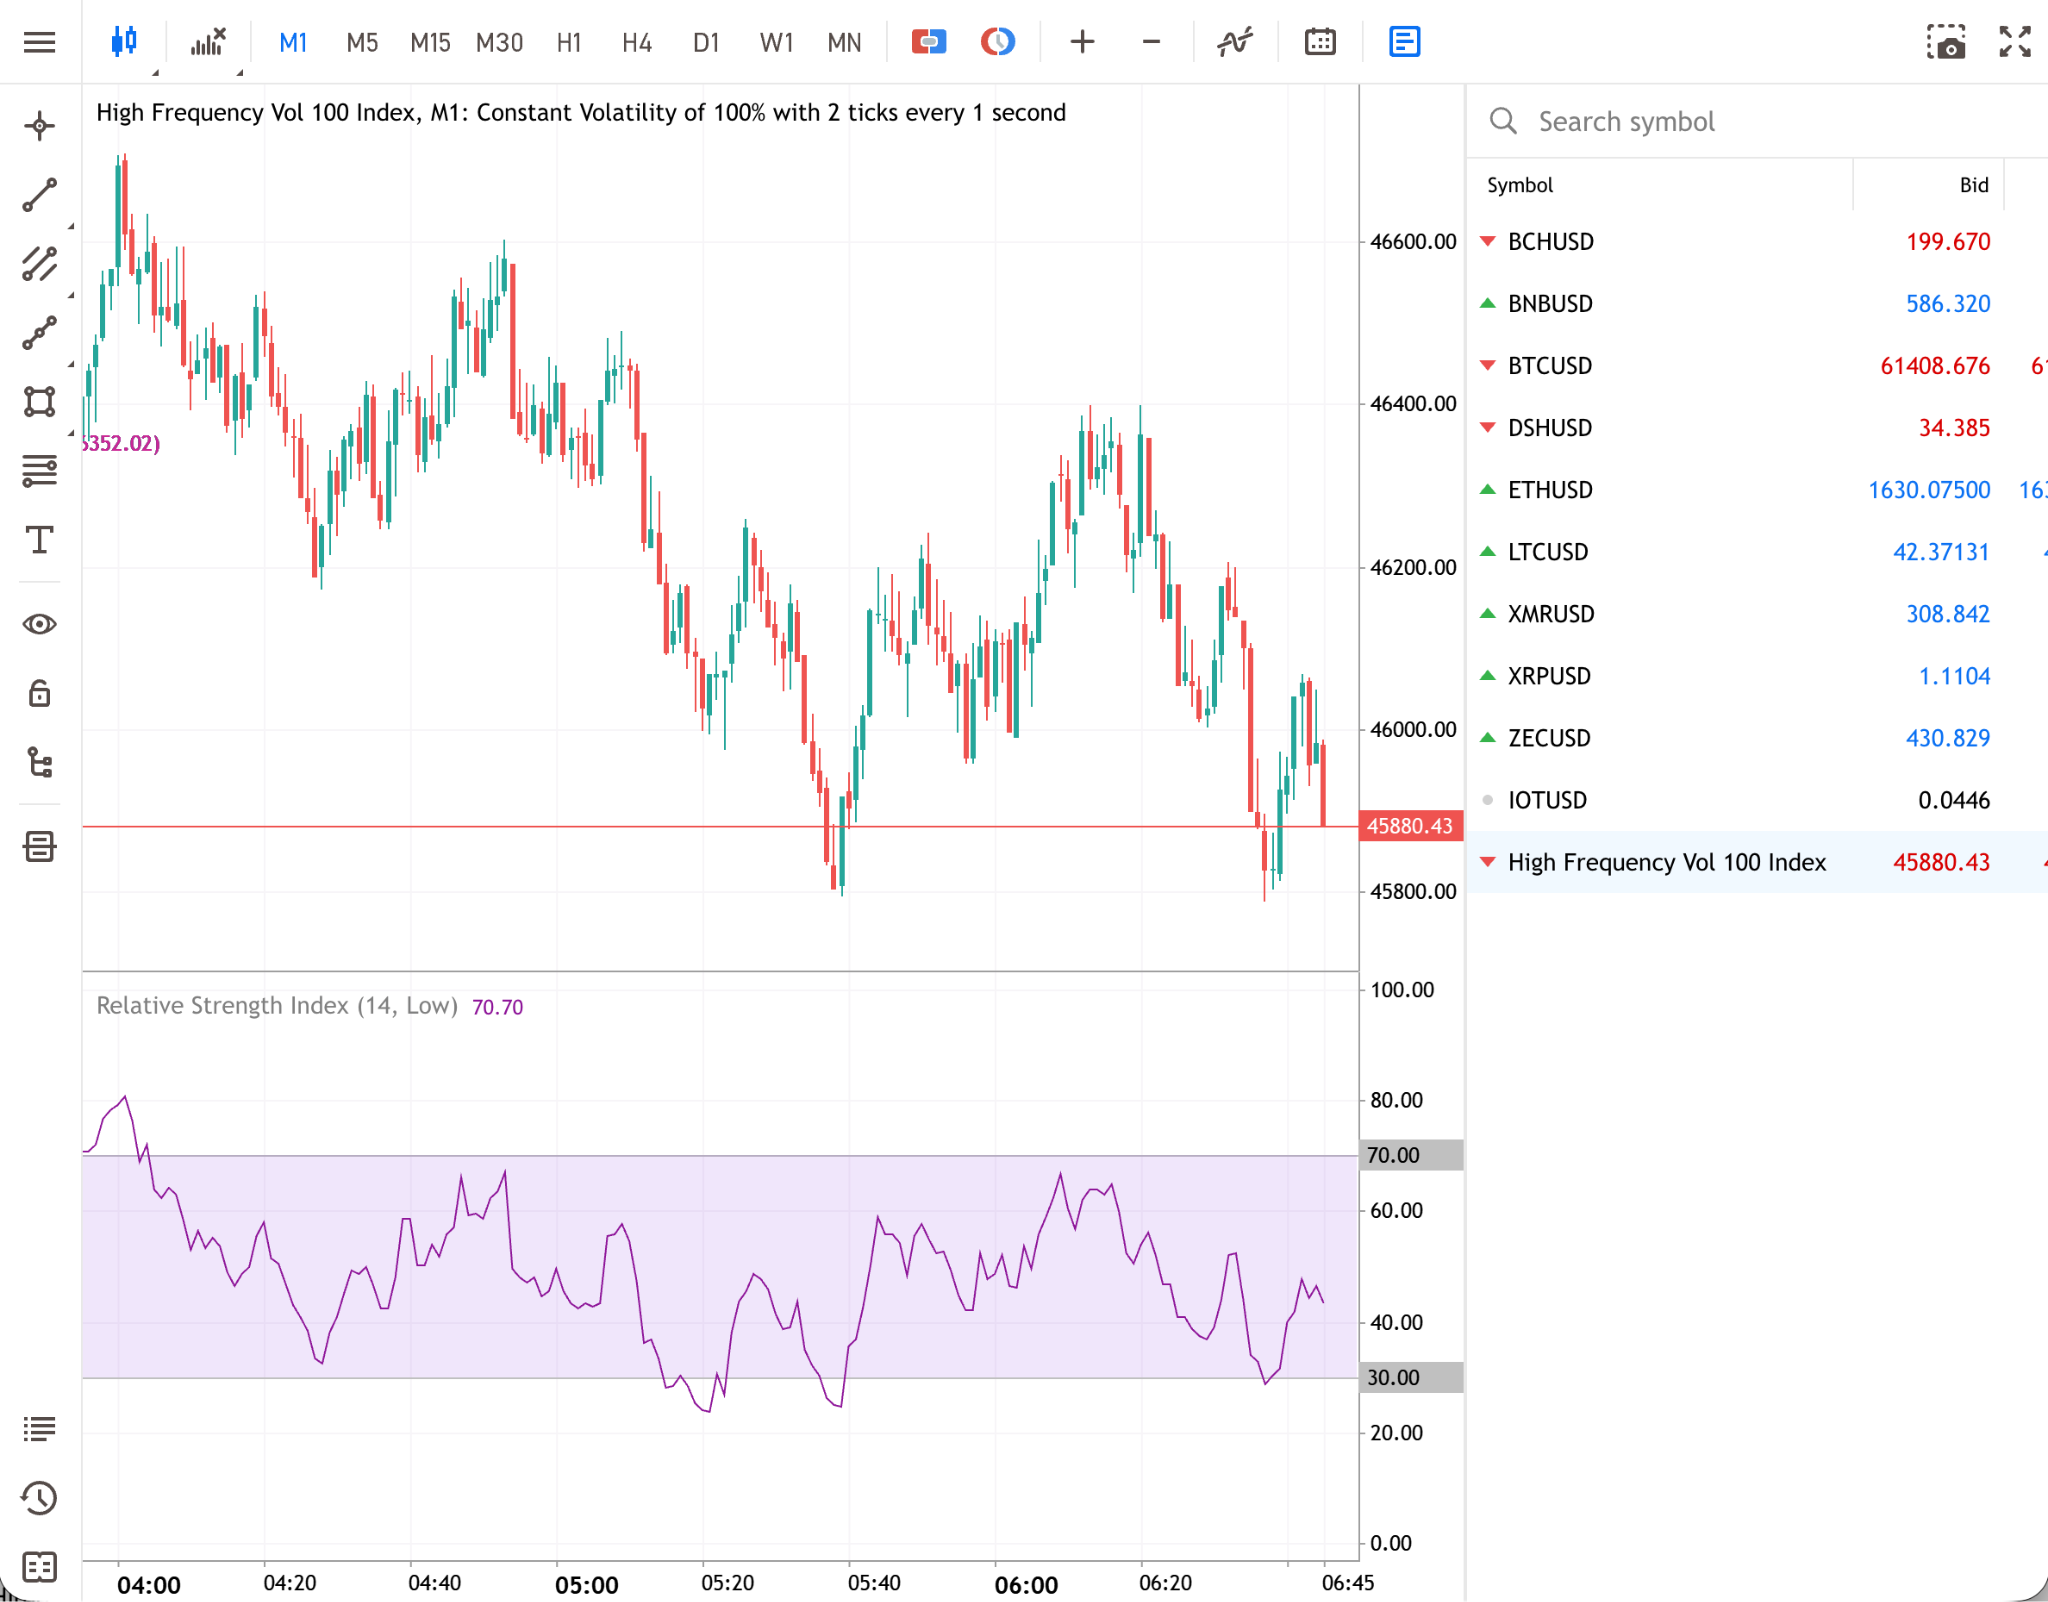2048x1602 pixels.
Task: Click the RSI 70.00 level label
Action: pyautogui.click(x=1411, y=1155)
